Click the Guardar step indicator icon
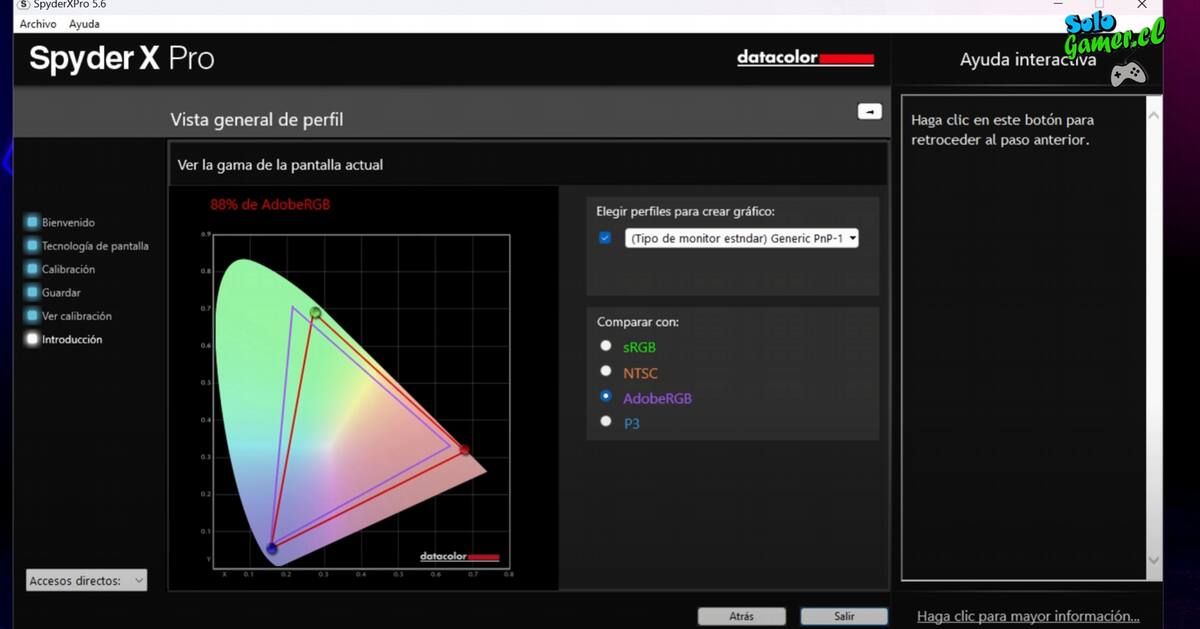The image size is (1200, 629). 33,292
